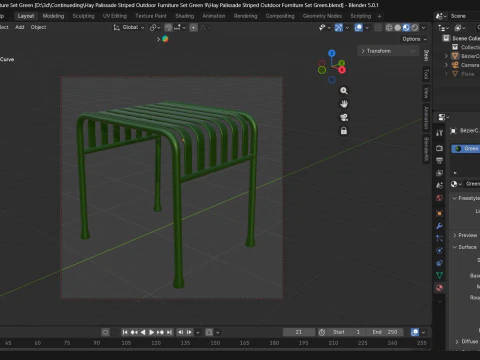The height and width of the screenshot is (360, 480).
Task: Select rendered viewport shading mode
Action: tap(415, 28)
